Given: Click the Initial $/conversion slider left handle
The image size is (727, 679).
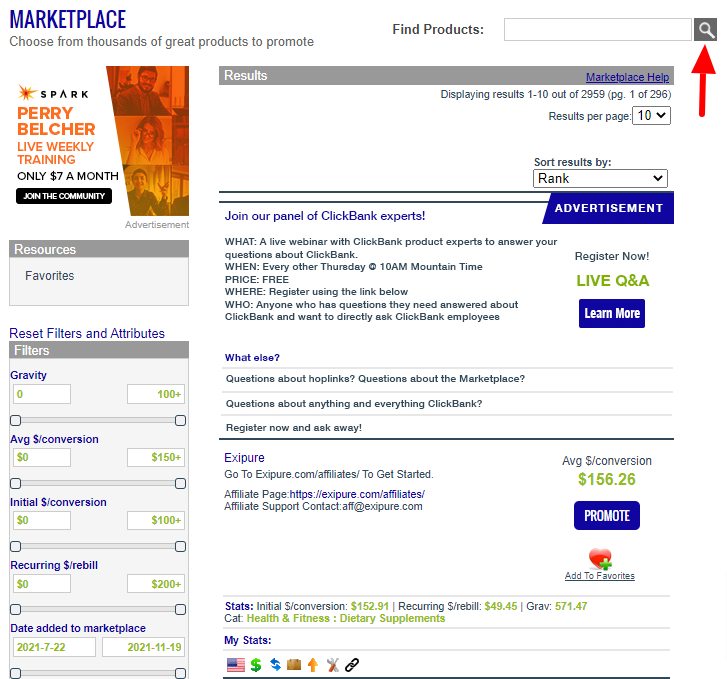Looking at the screenshot, I should [x=15, y=546].
